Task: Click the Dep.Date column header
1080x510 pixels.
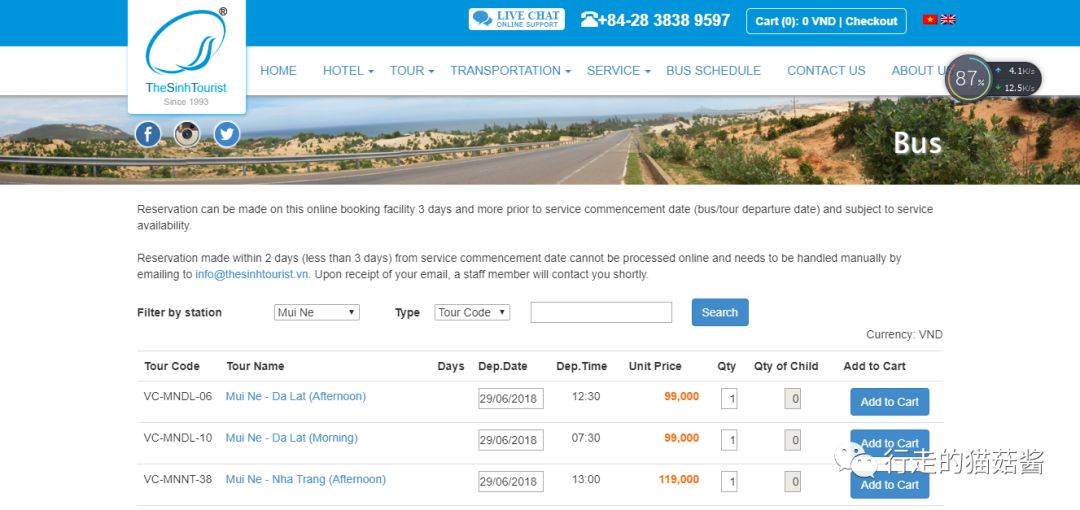Action: (503, 366)
